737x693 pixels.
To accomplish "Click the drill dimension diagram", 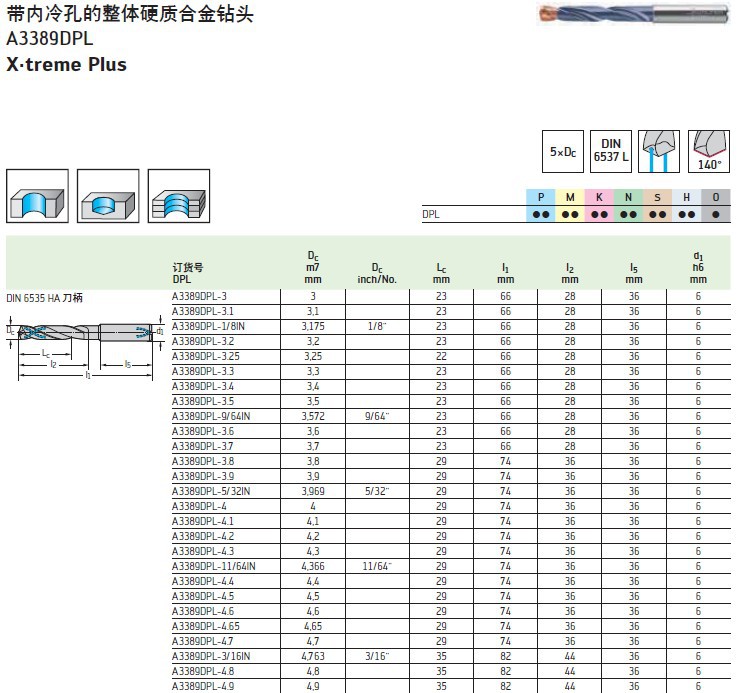I will [86, 346].
